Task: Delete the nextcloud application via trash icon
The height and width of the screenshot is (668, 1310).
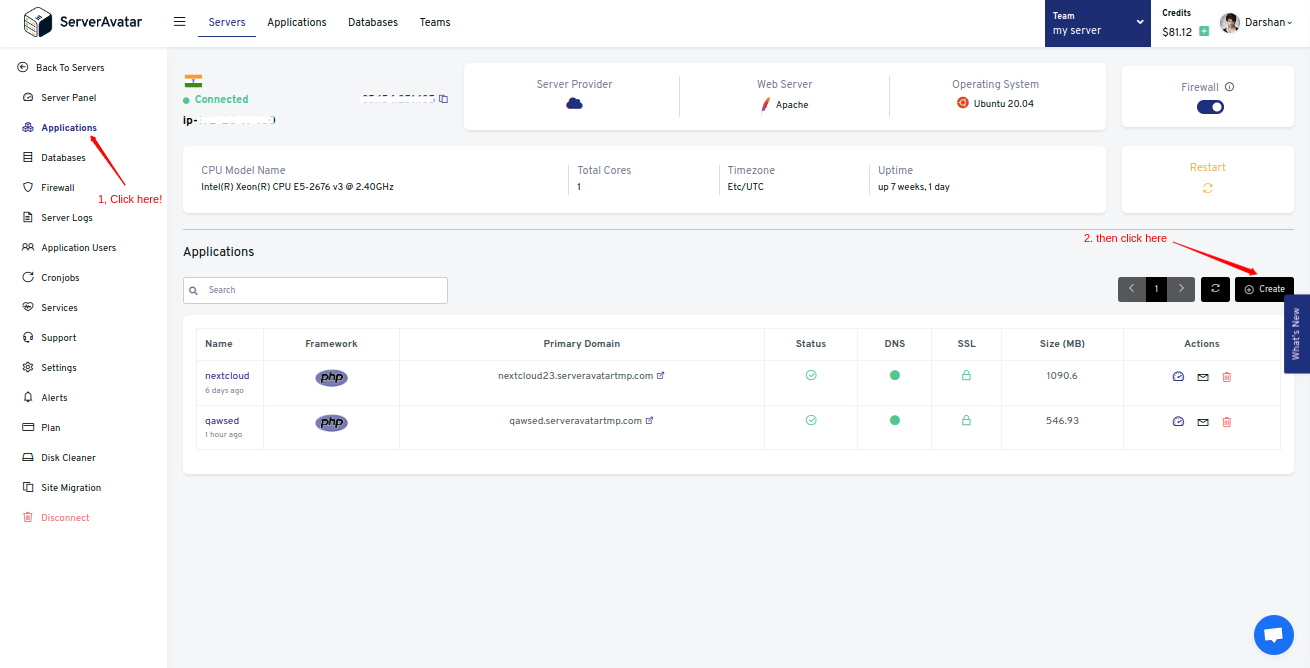Action: (1227, 377)
